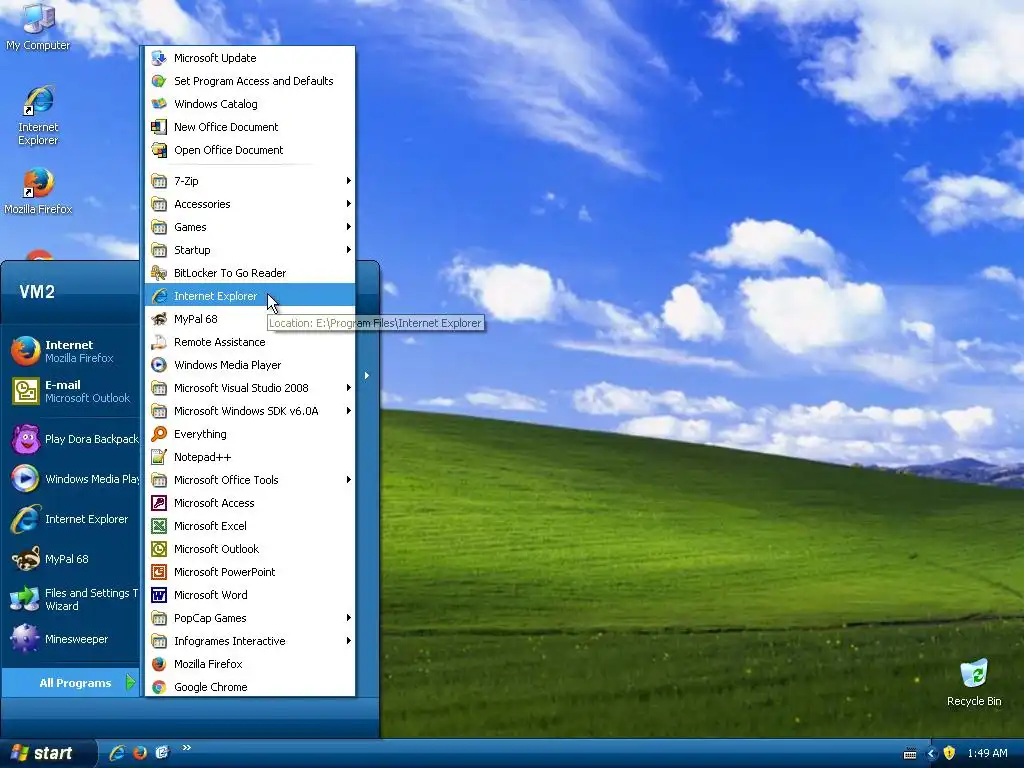Image resolution: width=1024 pixels, height=768 pixels.
Task: Click VM2 user name header
Action: (37, 291)
